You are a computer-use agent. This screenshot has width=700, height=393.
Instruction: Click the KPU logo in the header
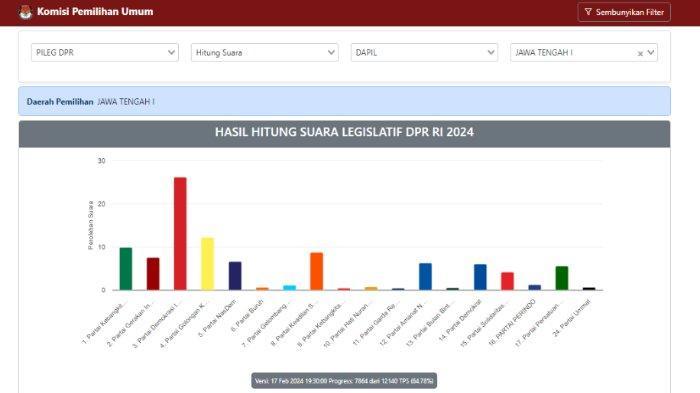(x=25, y=12)
